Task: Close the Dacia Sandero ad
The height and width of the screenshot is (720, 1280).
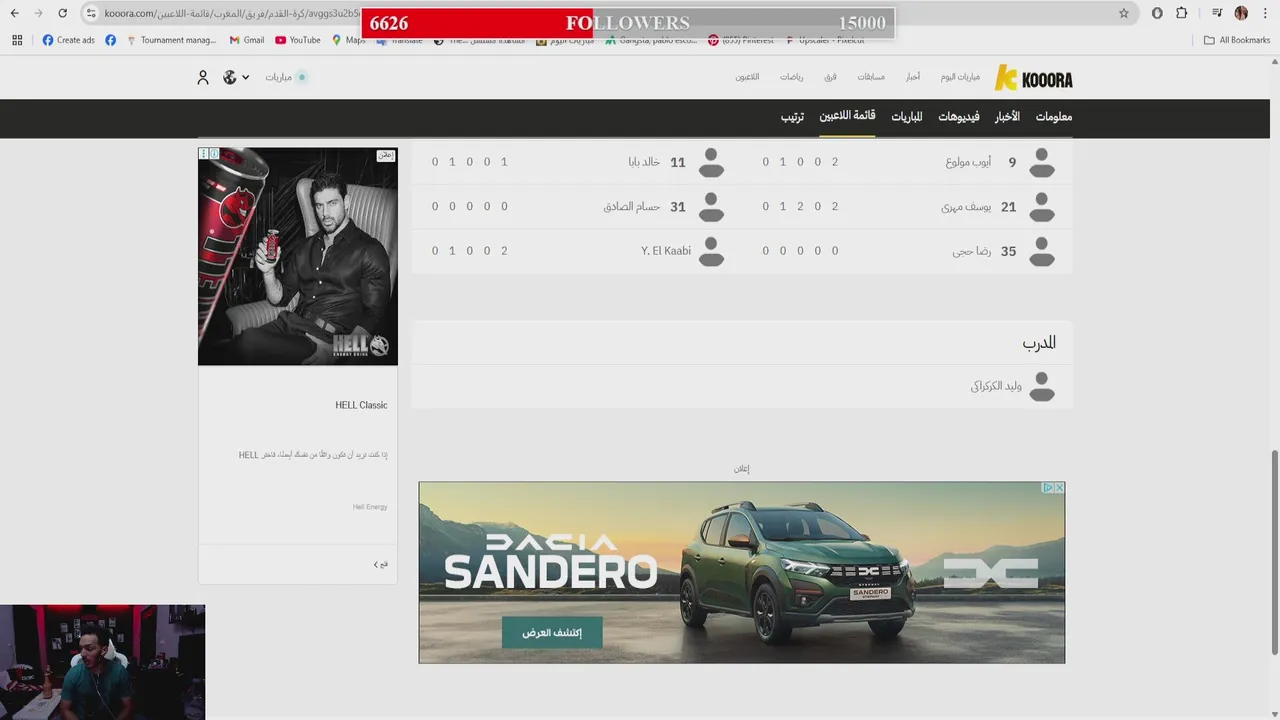Action: 1058,488
